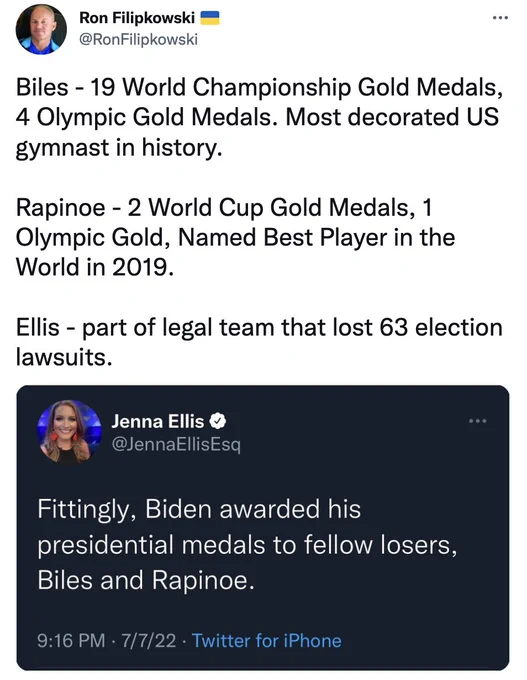Image resolution: width=527 pixels, height=680 pixels.
Task: Click 'Named Best Player in the World' text
Action: click(236, 252)
